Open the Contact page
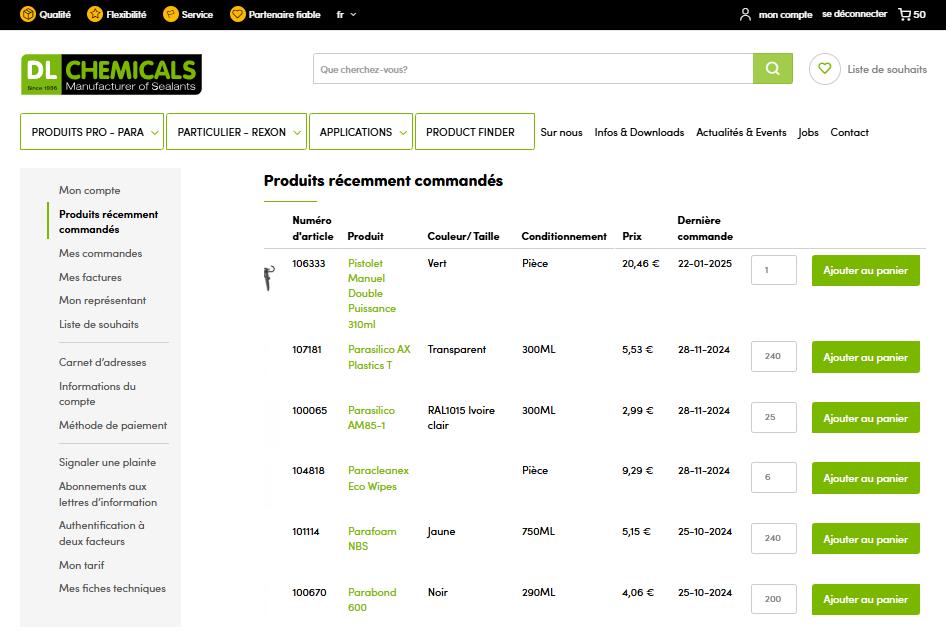Screen dimensions: 946x633 point(849,132)
